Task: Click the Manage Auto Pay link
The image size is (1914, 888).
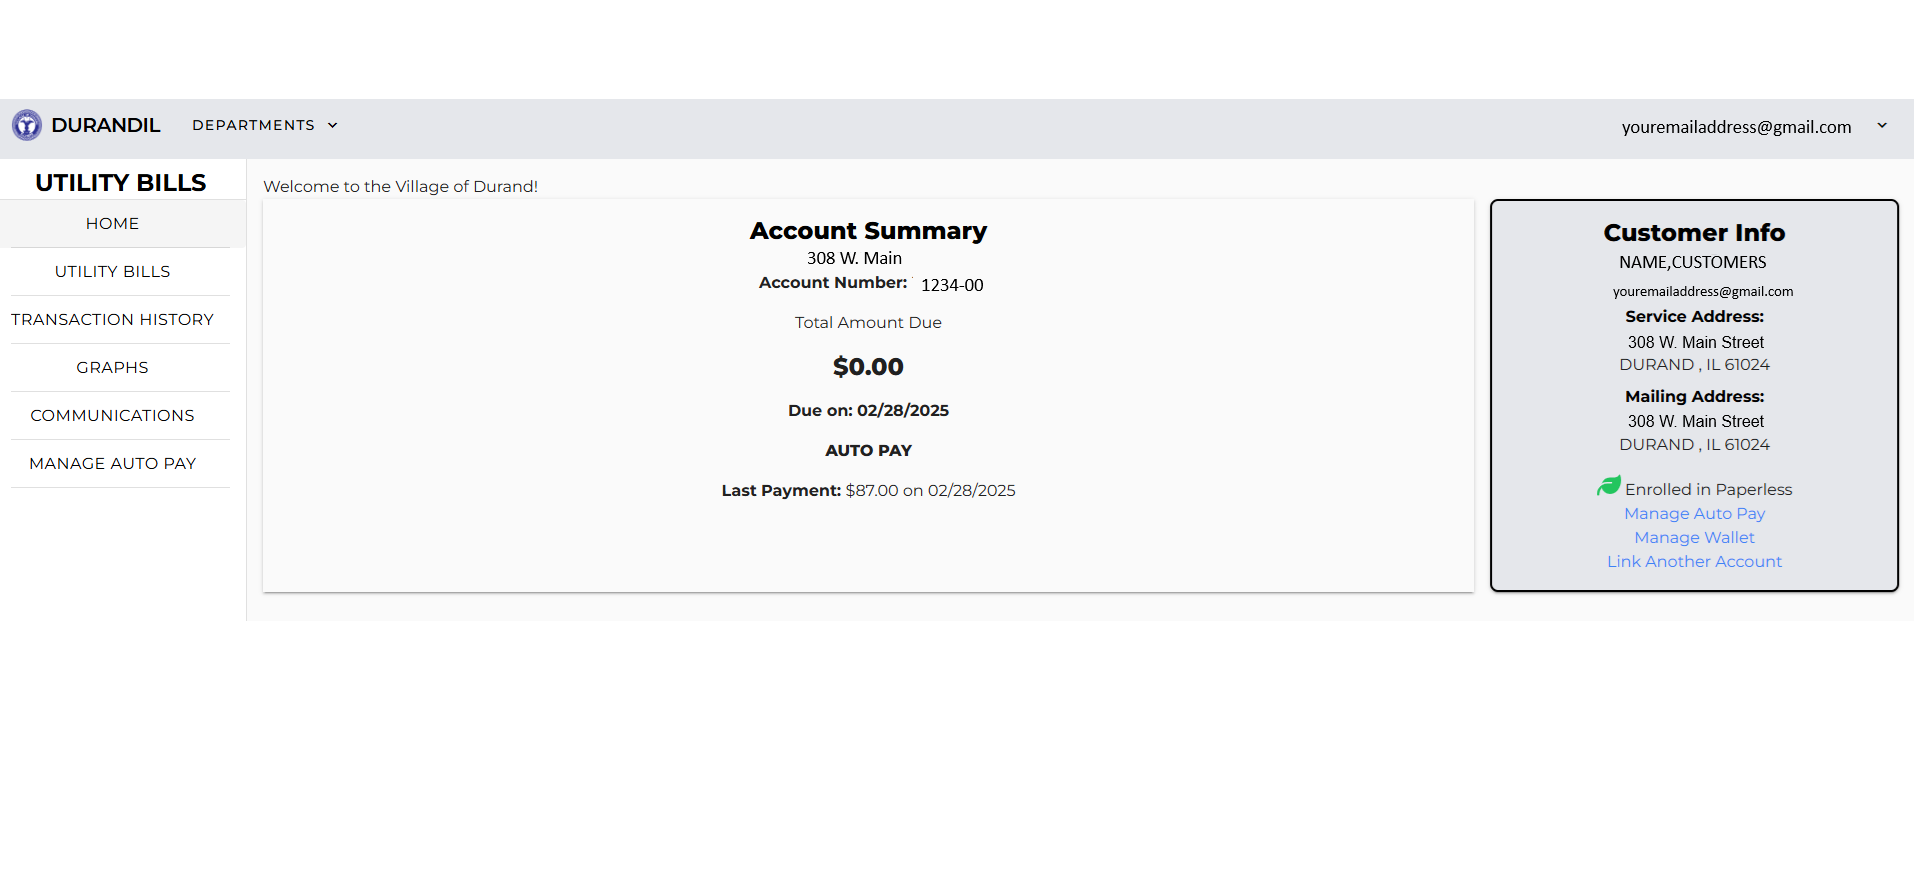Action: 1694,513
